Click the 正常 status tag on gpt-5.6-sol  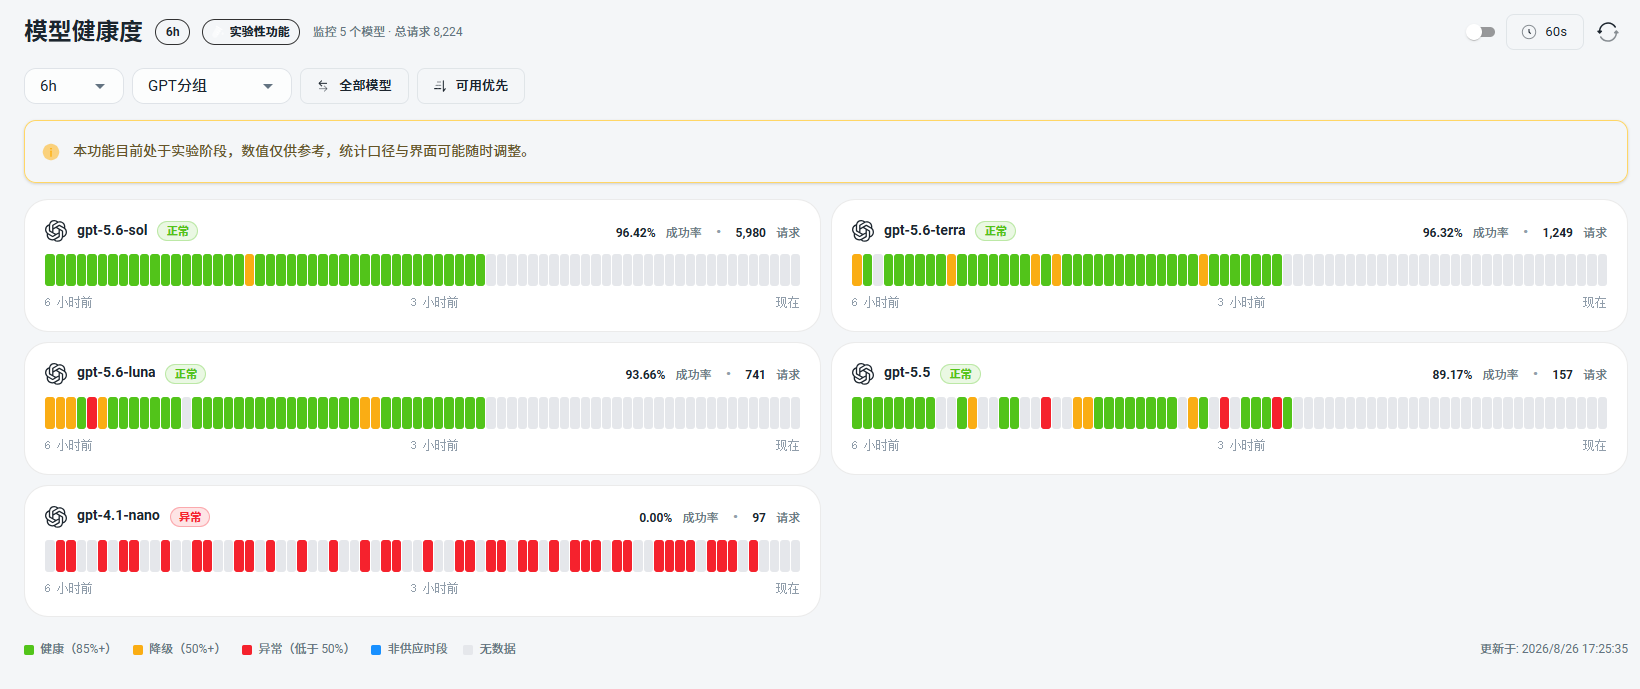(178, 231)
